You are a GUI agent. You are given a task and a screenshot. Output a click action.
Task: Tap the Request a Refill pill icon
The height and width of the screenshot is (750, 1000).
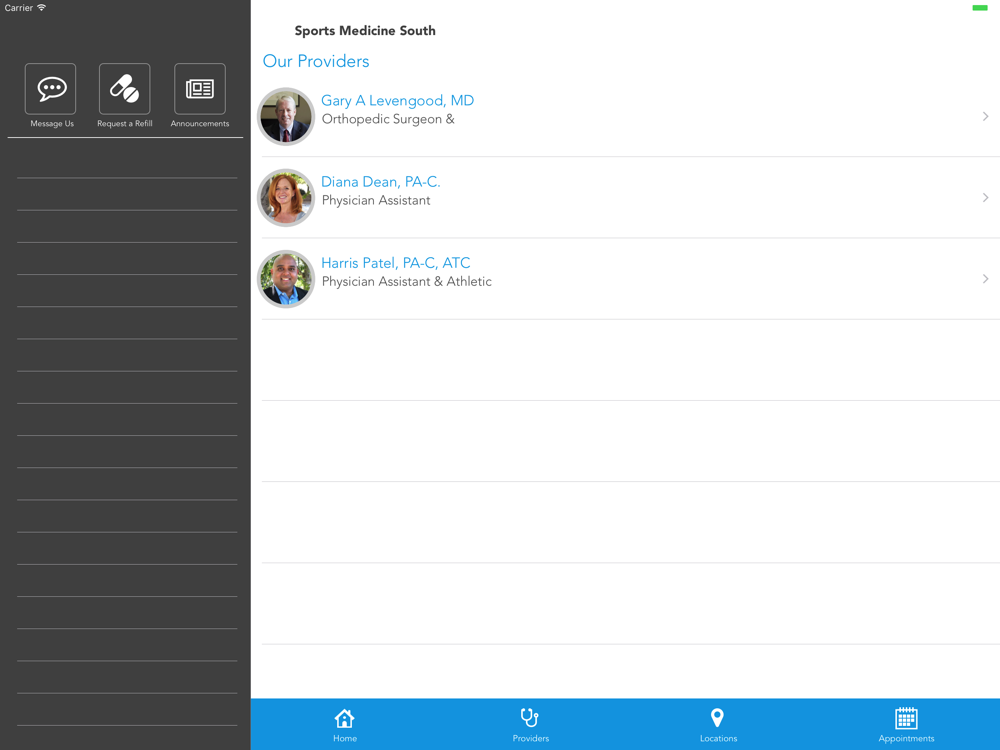[124, 89]
